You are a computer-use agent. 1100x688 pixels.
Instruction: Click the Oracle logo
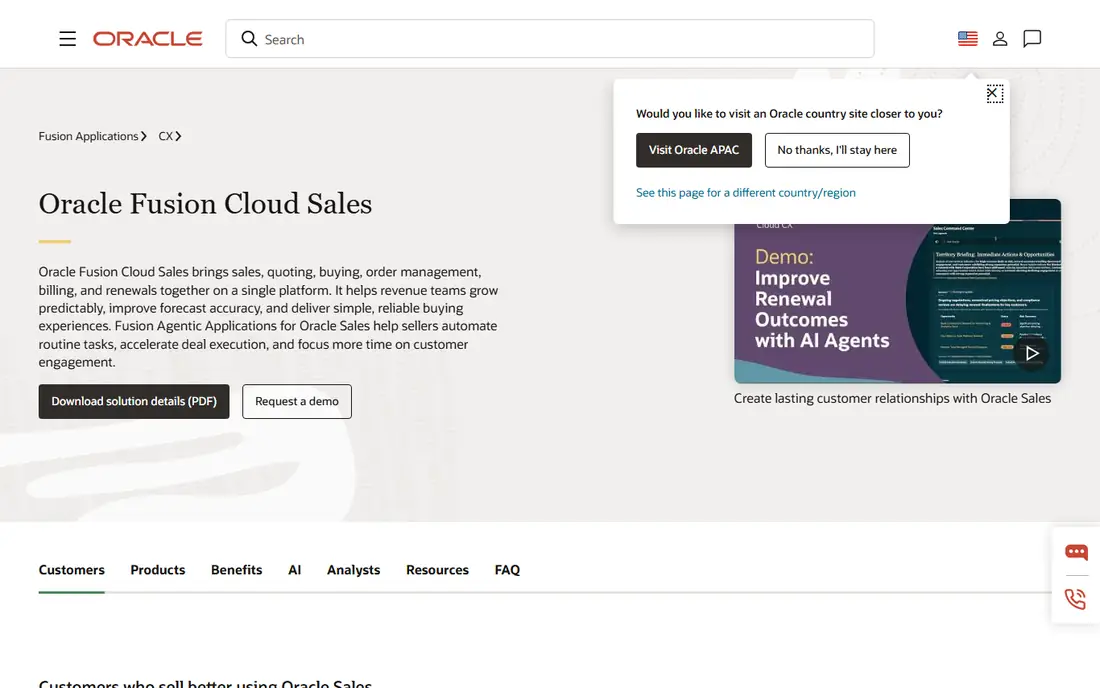pyautogui.click(x=147, y=39)
